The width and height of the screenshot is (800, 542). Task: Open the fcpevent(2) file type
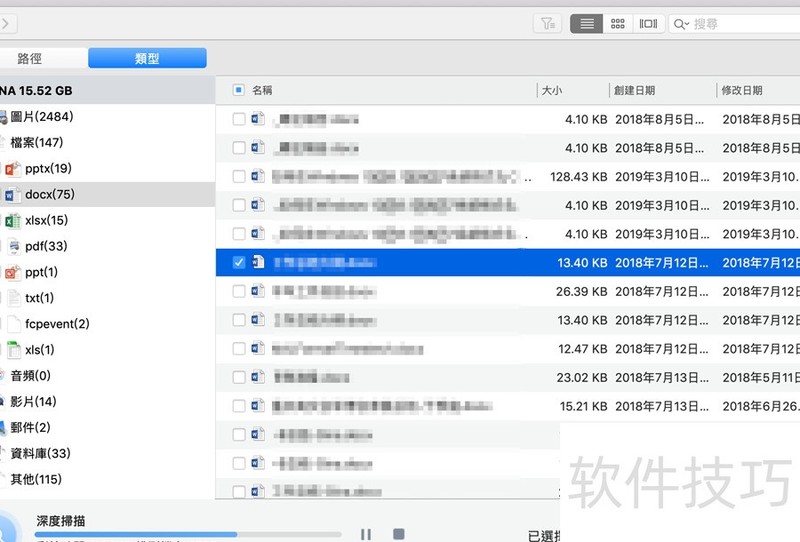coord(57,324)
